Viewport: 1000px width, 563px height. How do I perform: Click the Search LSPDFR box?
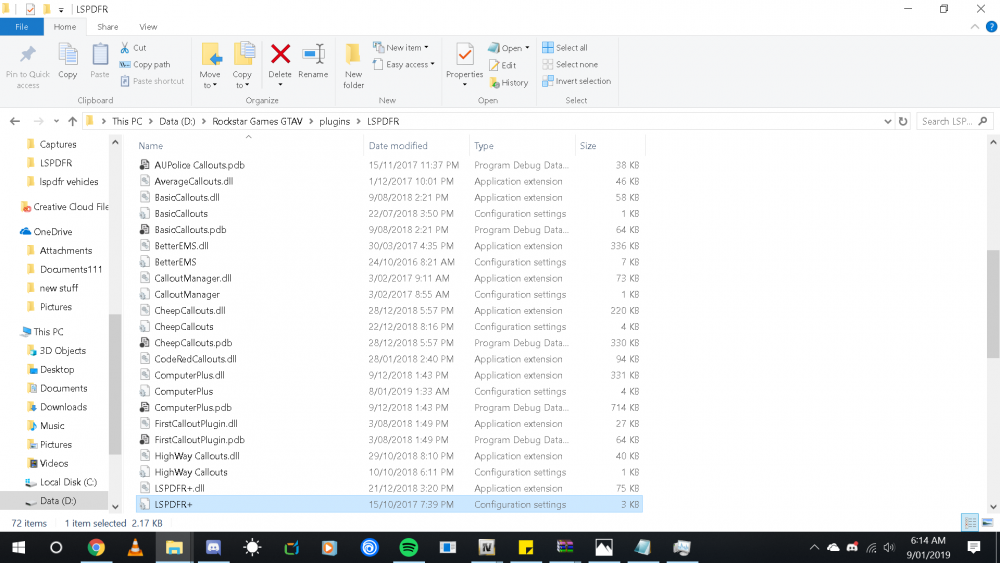pyautogui.click(x=954, y=121)
